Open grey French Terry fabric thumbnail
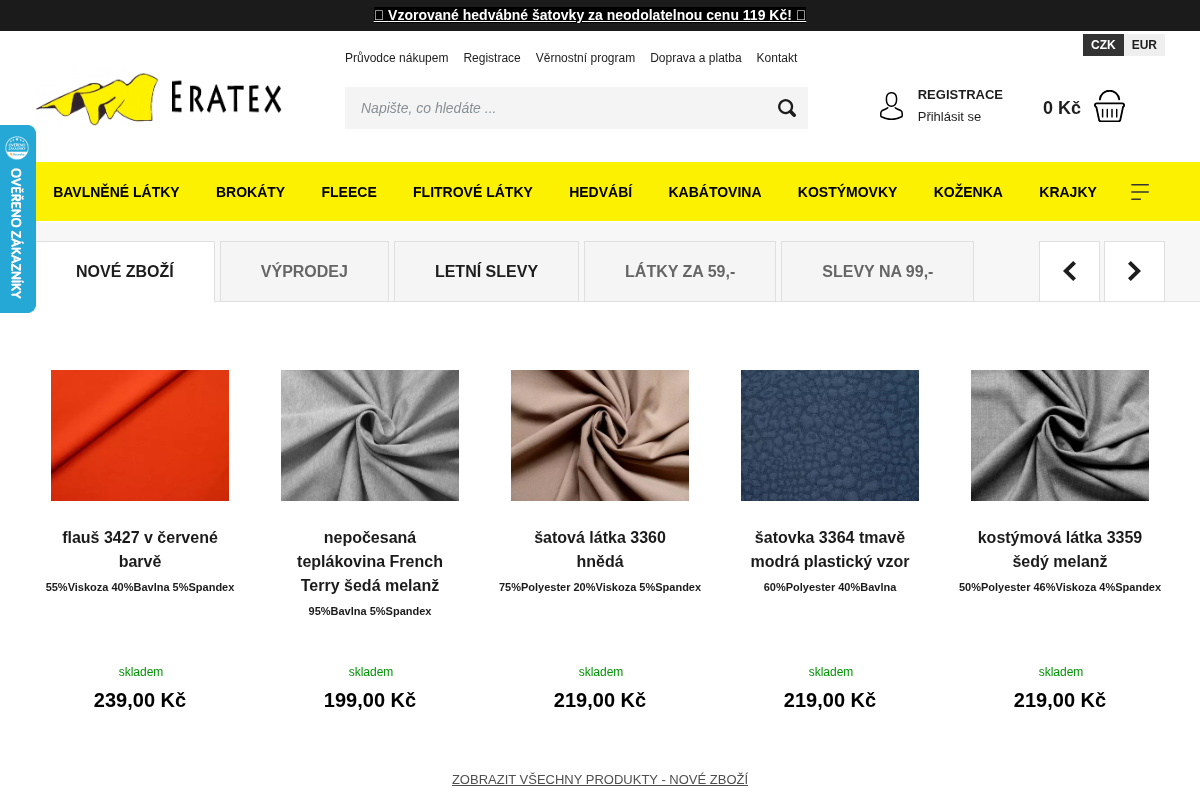 pos(370,435)
